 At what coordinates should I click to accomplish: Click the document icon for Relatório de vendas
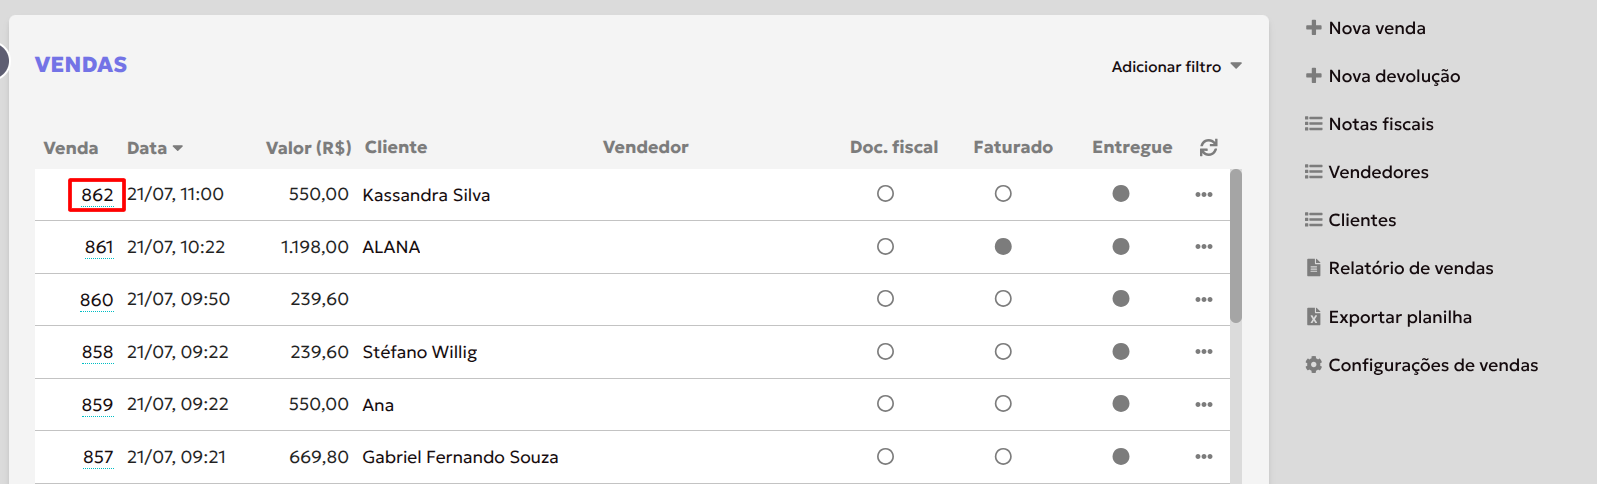tap(1313, 268)
